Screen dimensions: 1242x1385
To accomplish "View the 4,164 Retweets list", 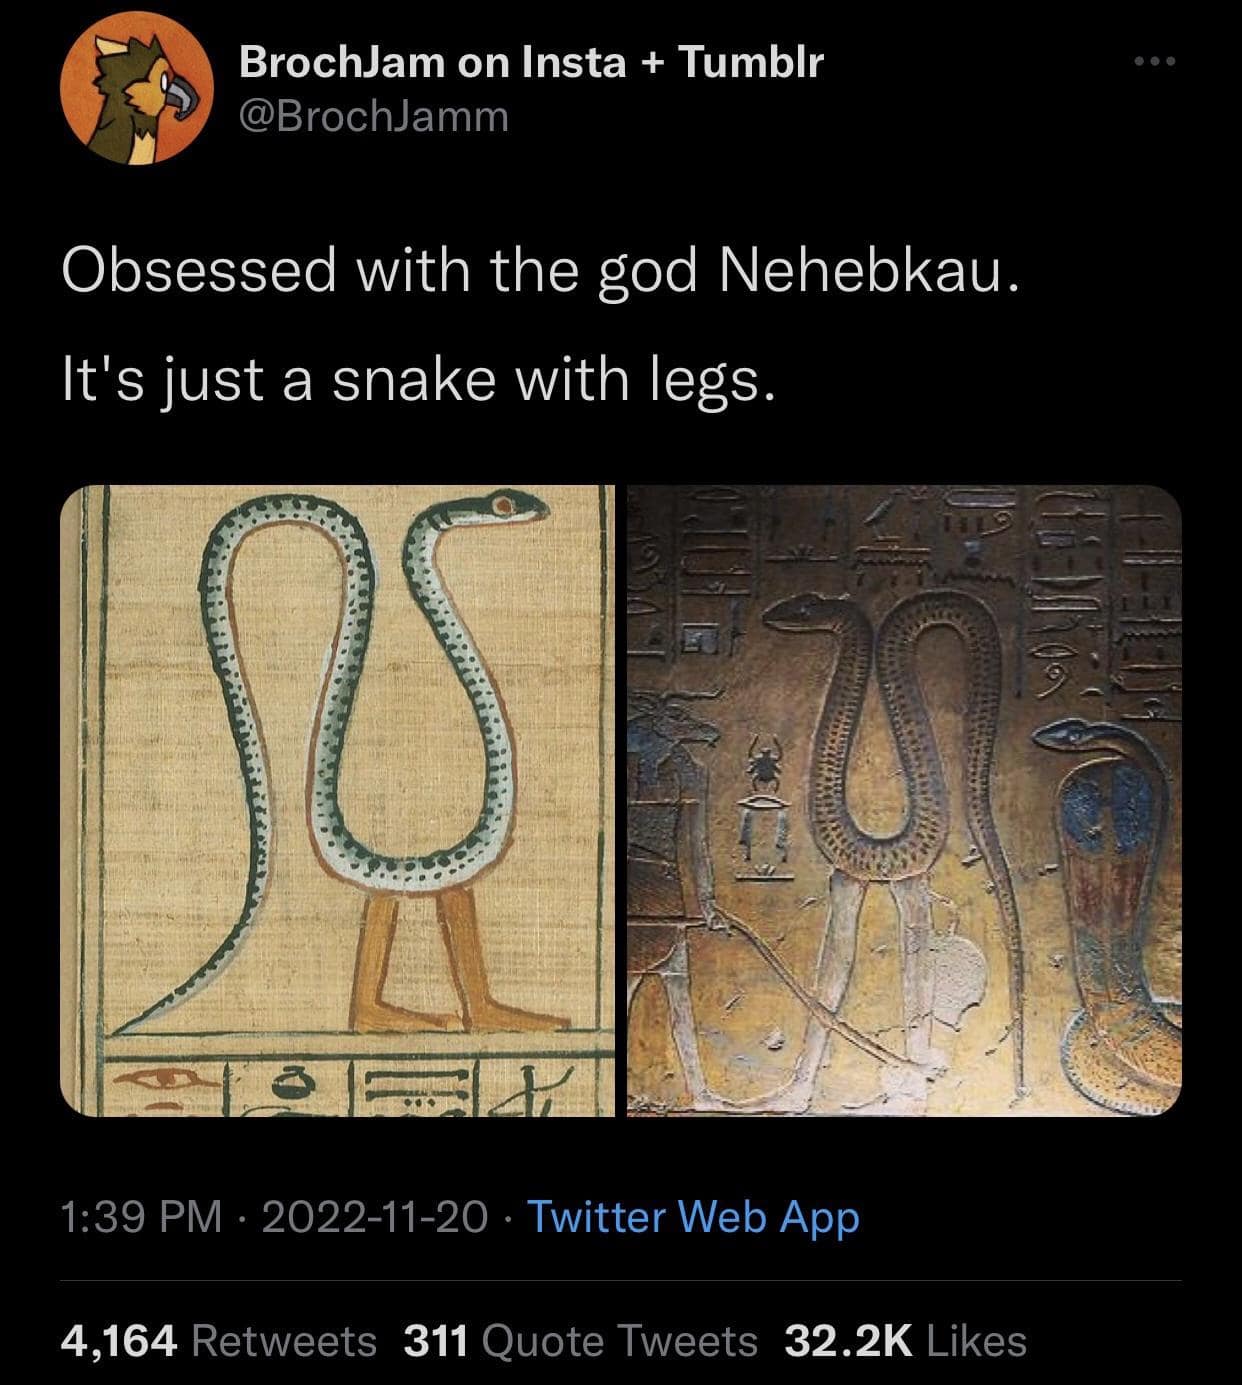I will (219, 1341).
